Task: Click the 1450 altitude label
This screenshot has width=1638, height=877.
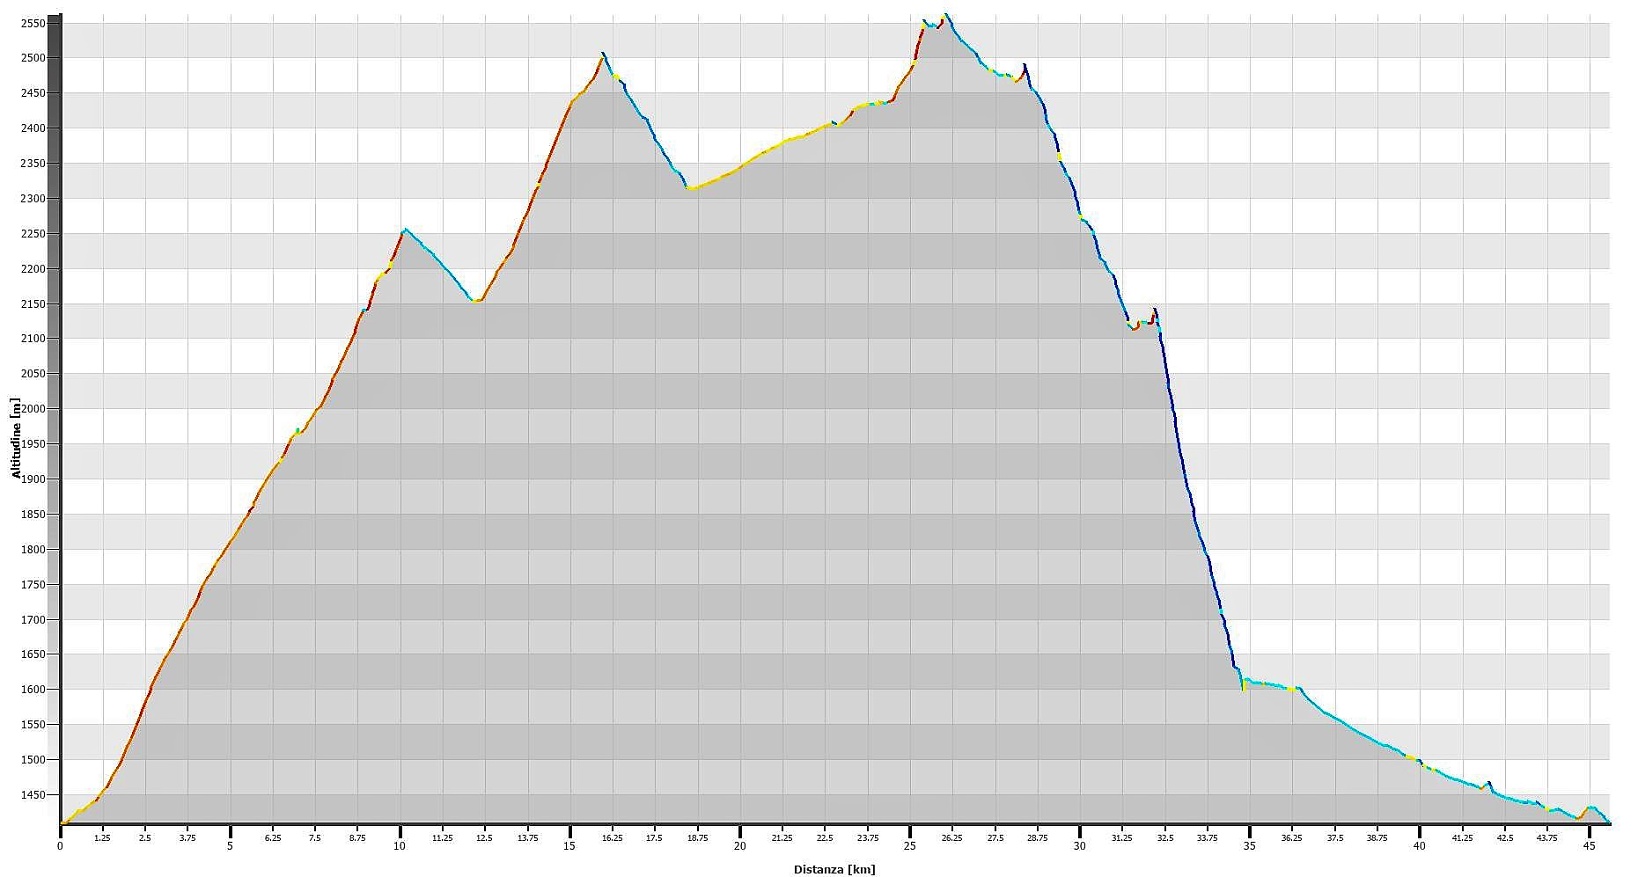Action: point(33,795)
